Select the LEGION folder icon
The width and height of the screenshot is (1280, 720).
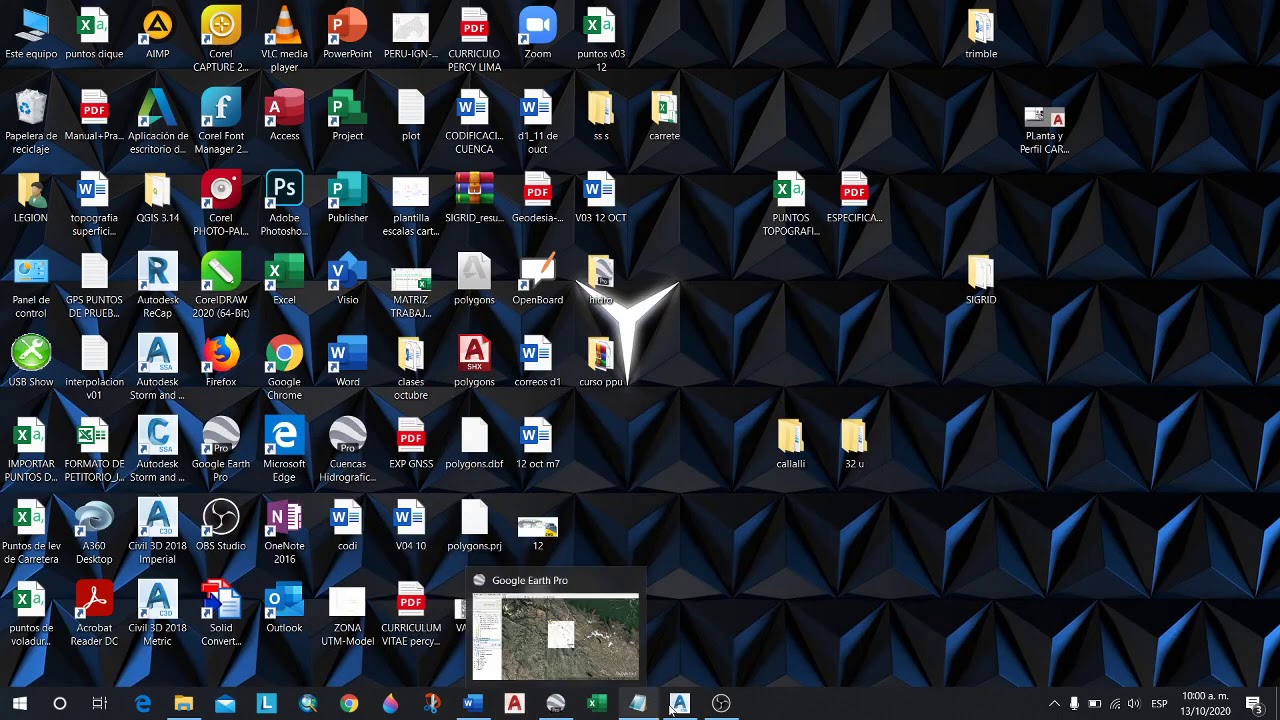coord(31,199)
